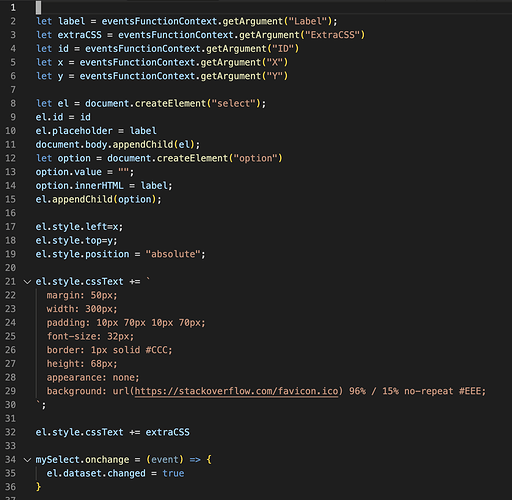The image size is (512, 500).
Task: Click the word "label" declared on line 2
Action: [72, 21]
